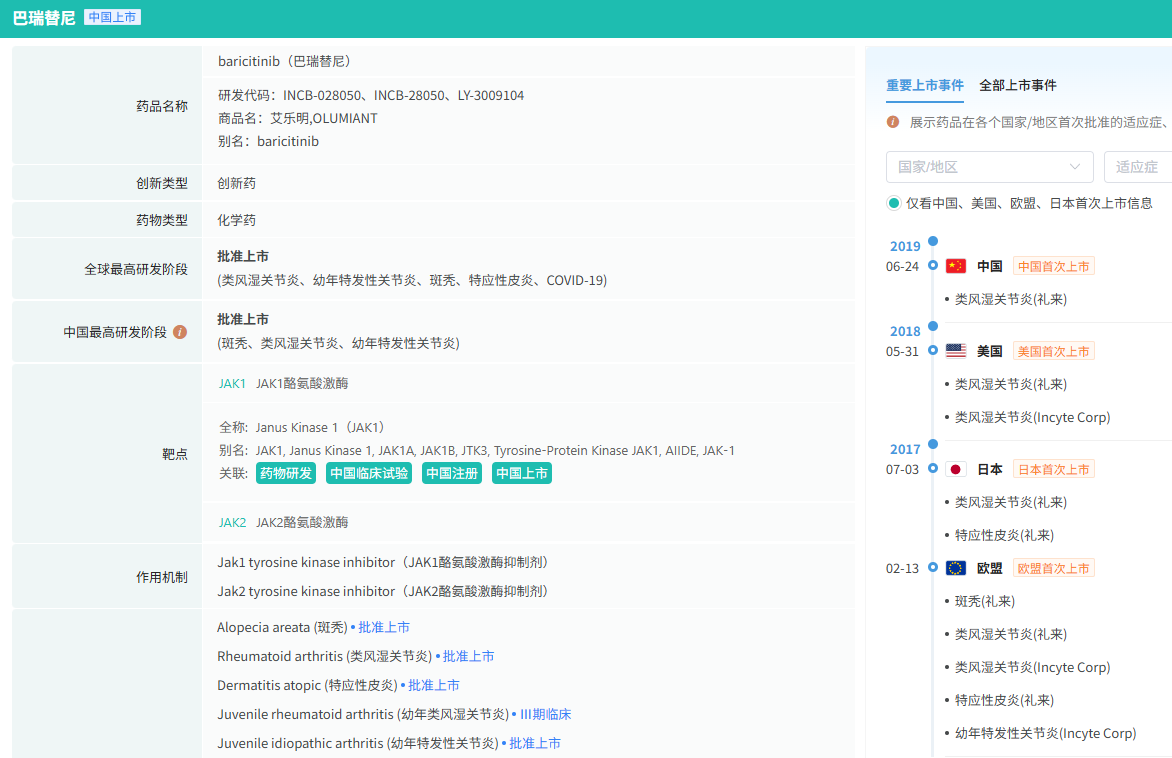Click the info icon beside 中国最高研发阶段

(x=180, y=332)
